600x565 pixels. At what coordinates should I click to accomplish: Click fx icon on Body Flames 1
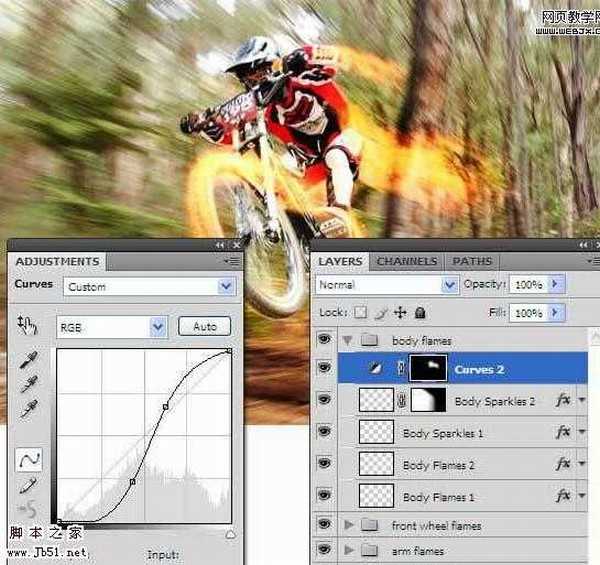pos(563,496)
